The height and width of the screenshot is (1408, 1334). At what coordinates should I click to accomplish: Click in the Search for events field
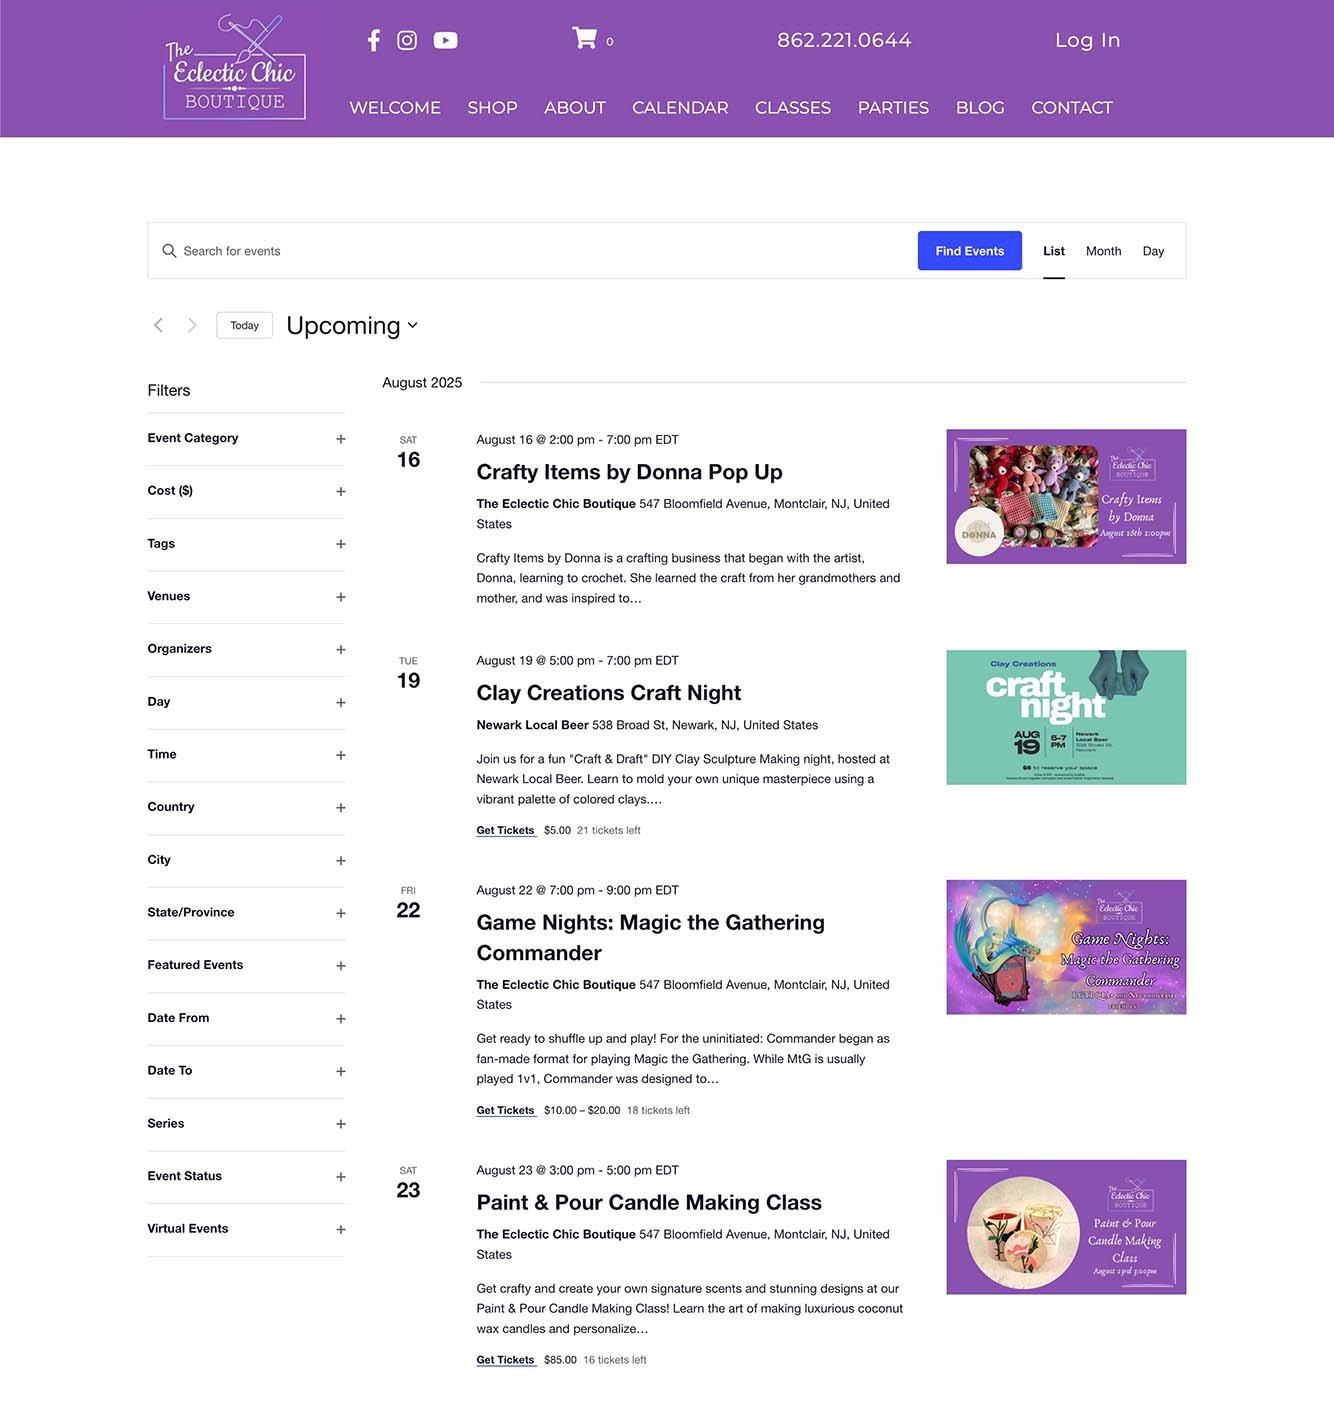[540, 251]
